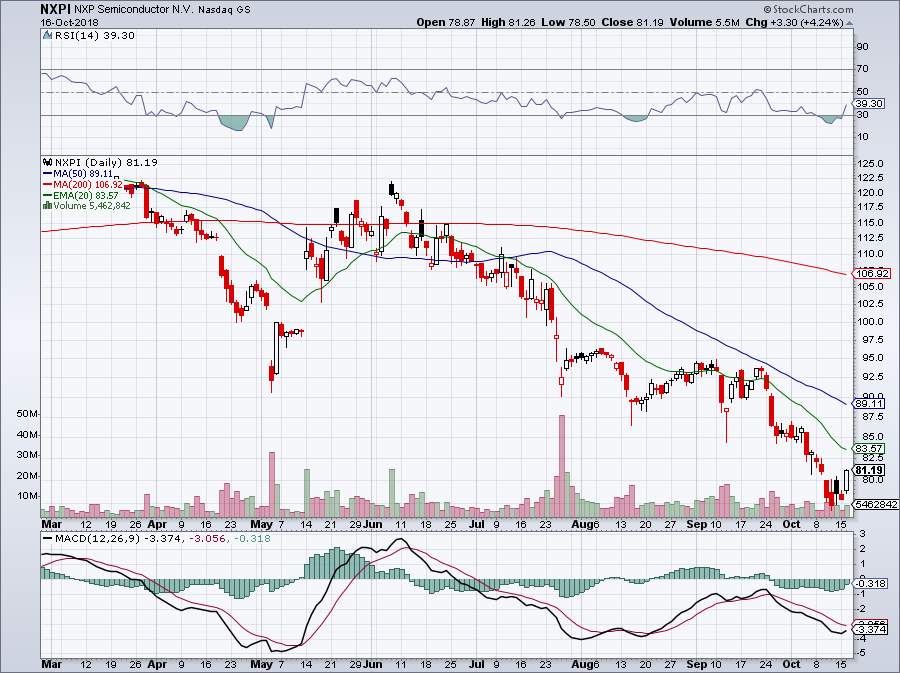Select the -3.056 signal value in MACD legend

tap(207, 539)
